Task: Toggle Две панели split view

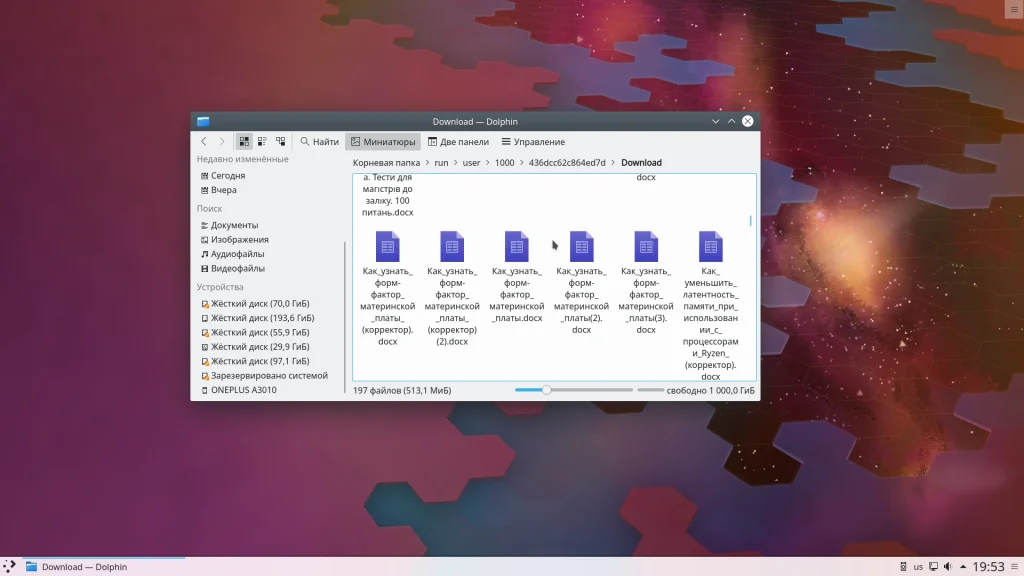Action: pyautogui.click(x=459, y=142)
